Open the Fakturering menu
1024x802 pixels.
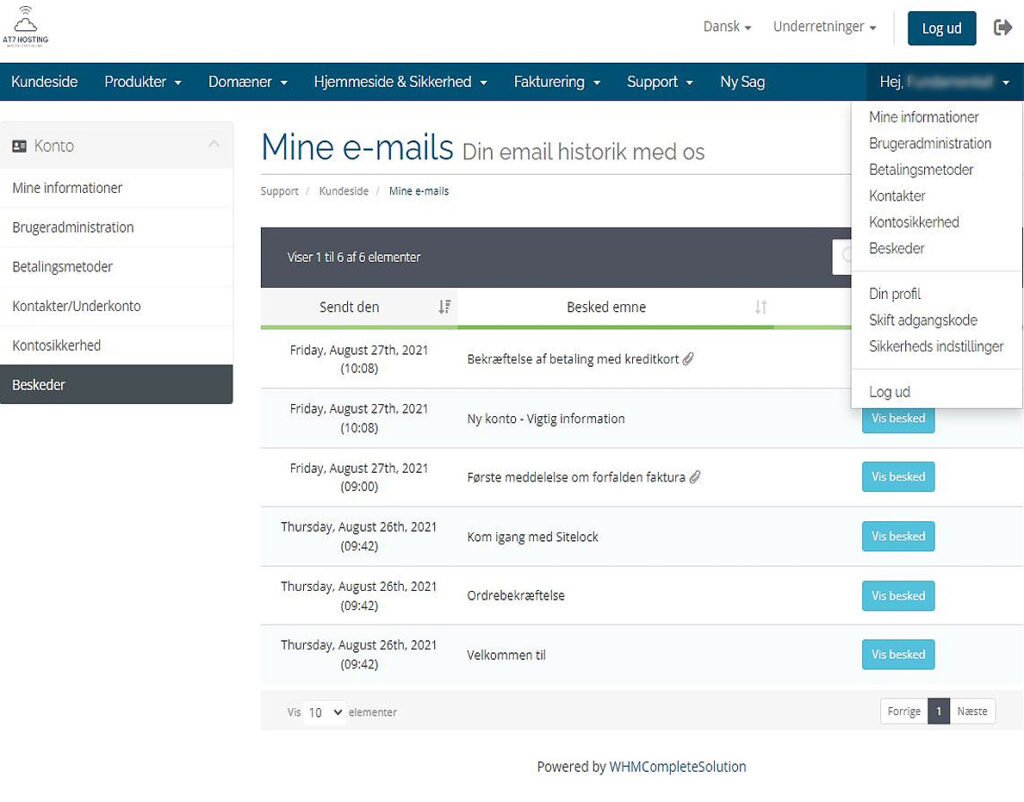click(x=557, y=82)
